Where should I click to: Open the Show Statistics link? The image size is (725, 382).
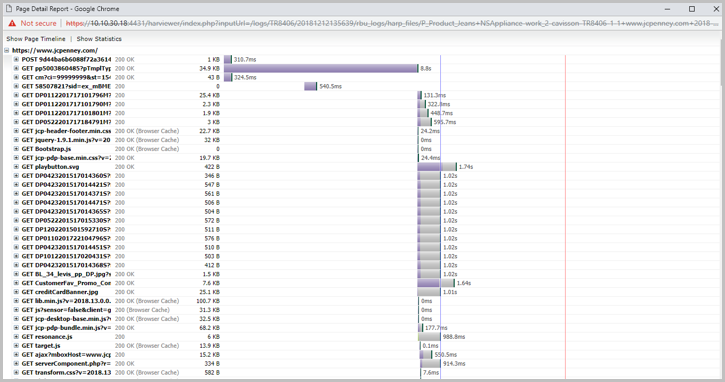[x=99, y=39]
